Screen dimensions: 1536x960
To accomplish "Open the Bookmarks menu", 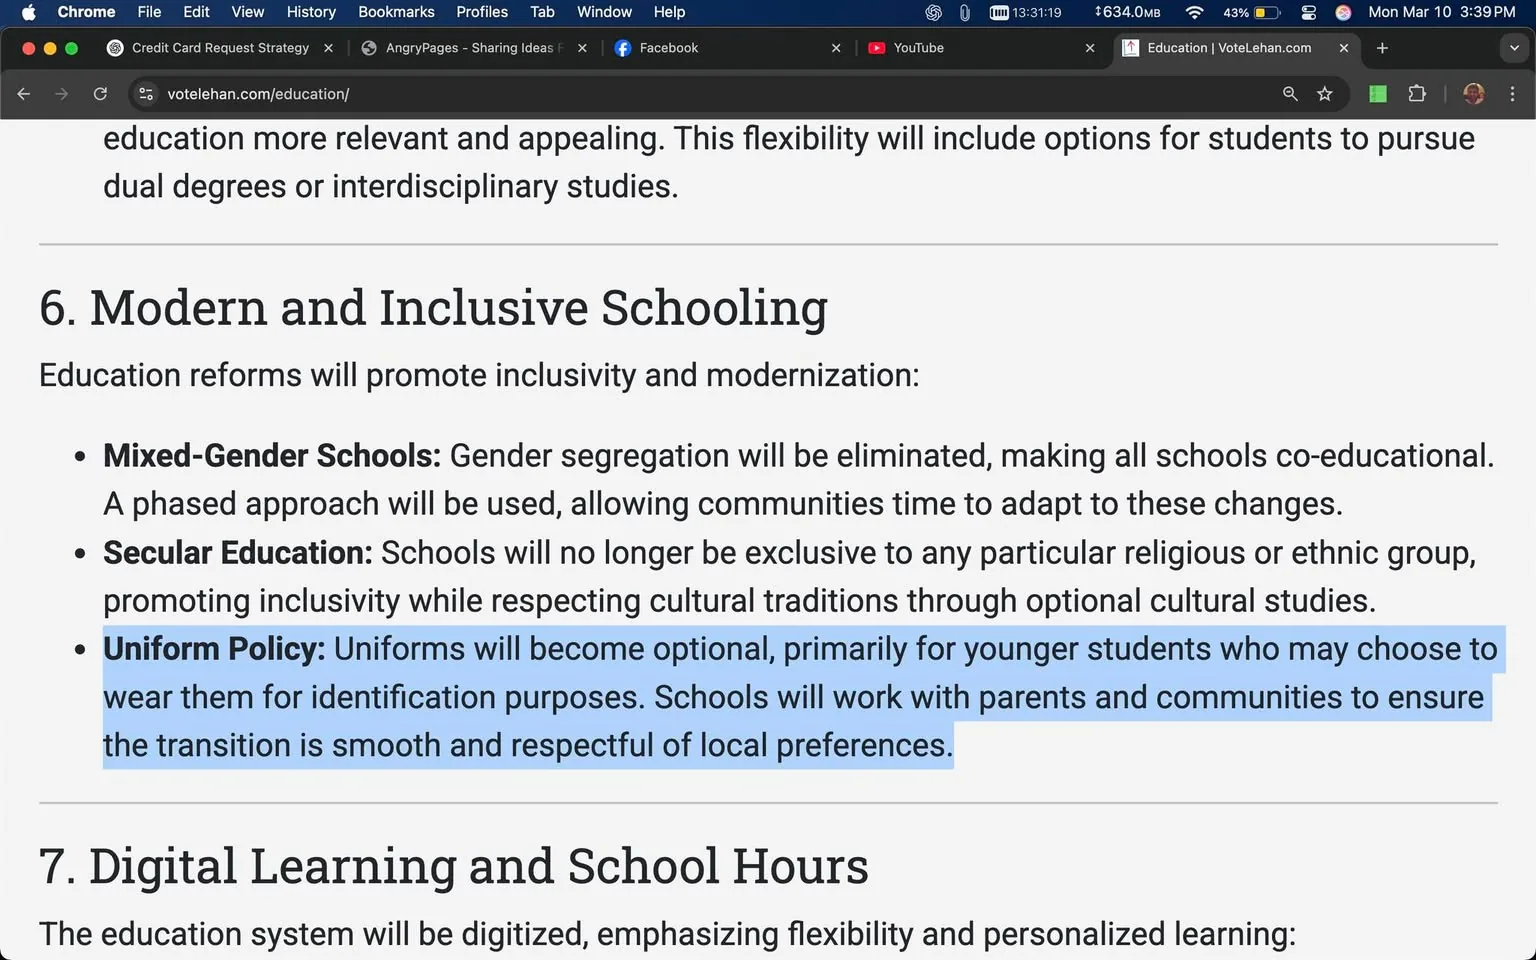I will click(396, 12).
